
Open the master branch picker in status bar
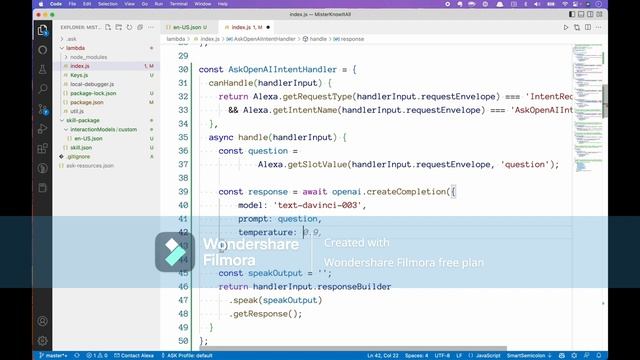[53, 356]
